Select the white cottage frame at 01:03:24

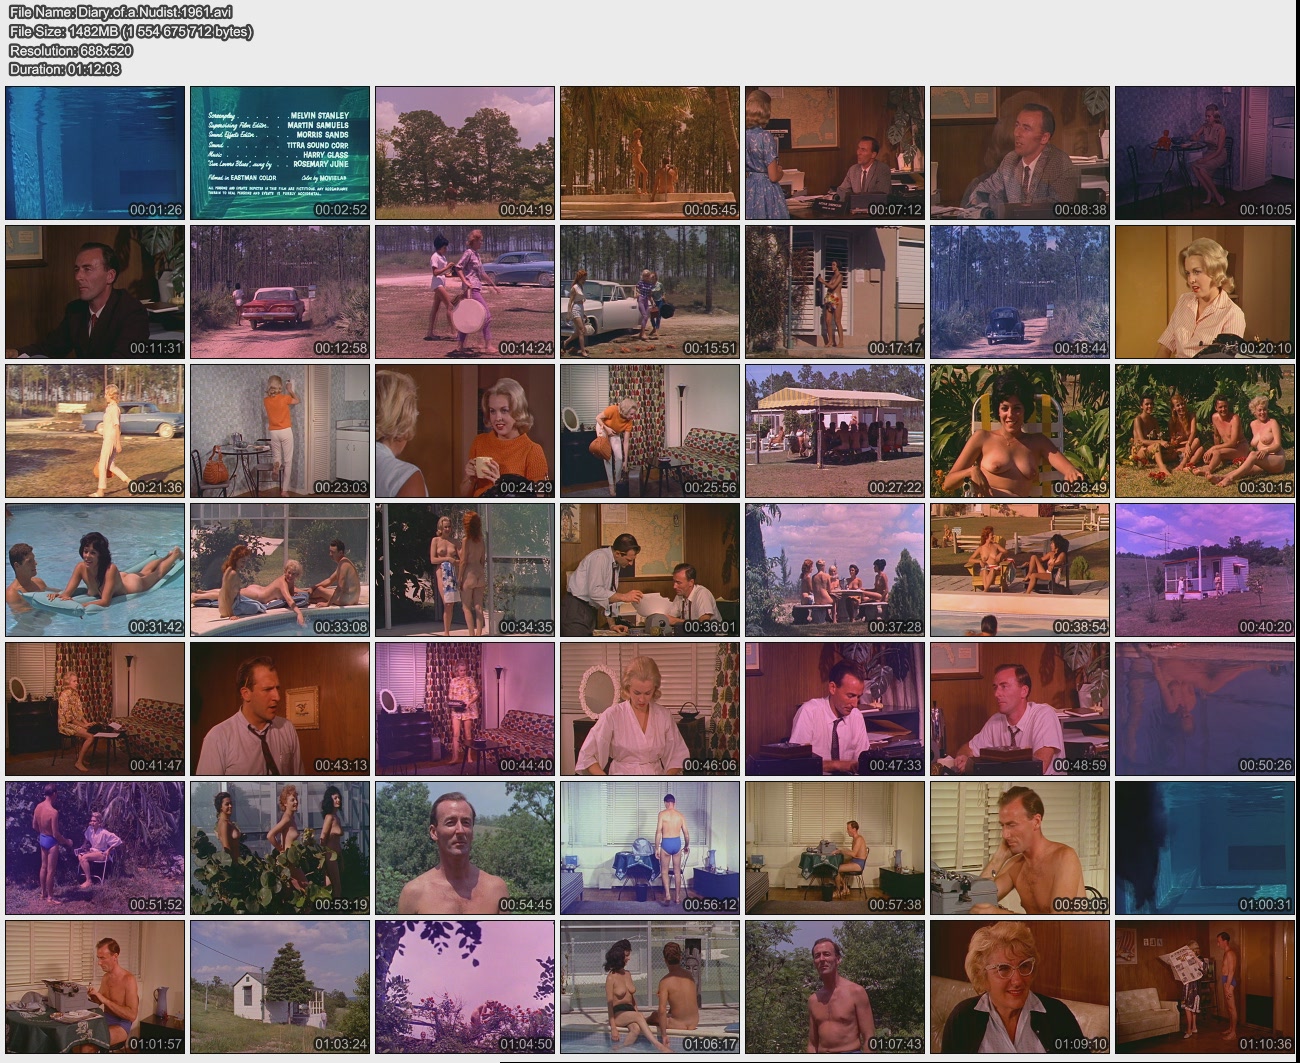coord(279,986)
